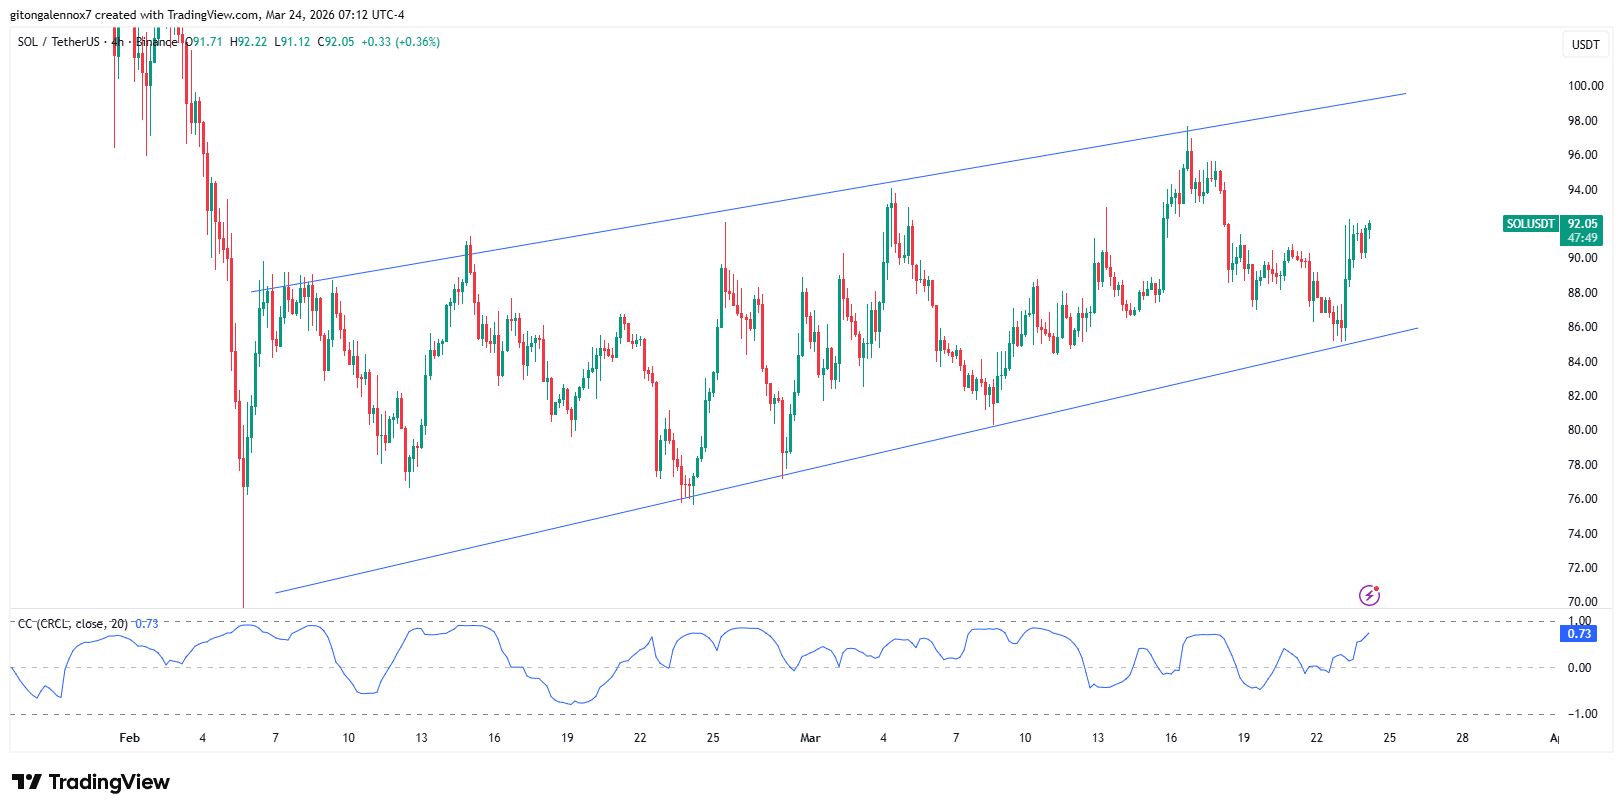Viewport: 1623px width, 812px height.
Task: Click the green SOLUSDT price tag
Action: [1530, 224]
